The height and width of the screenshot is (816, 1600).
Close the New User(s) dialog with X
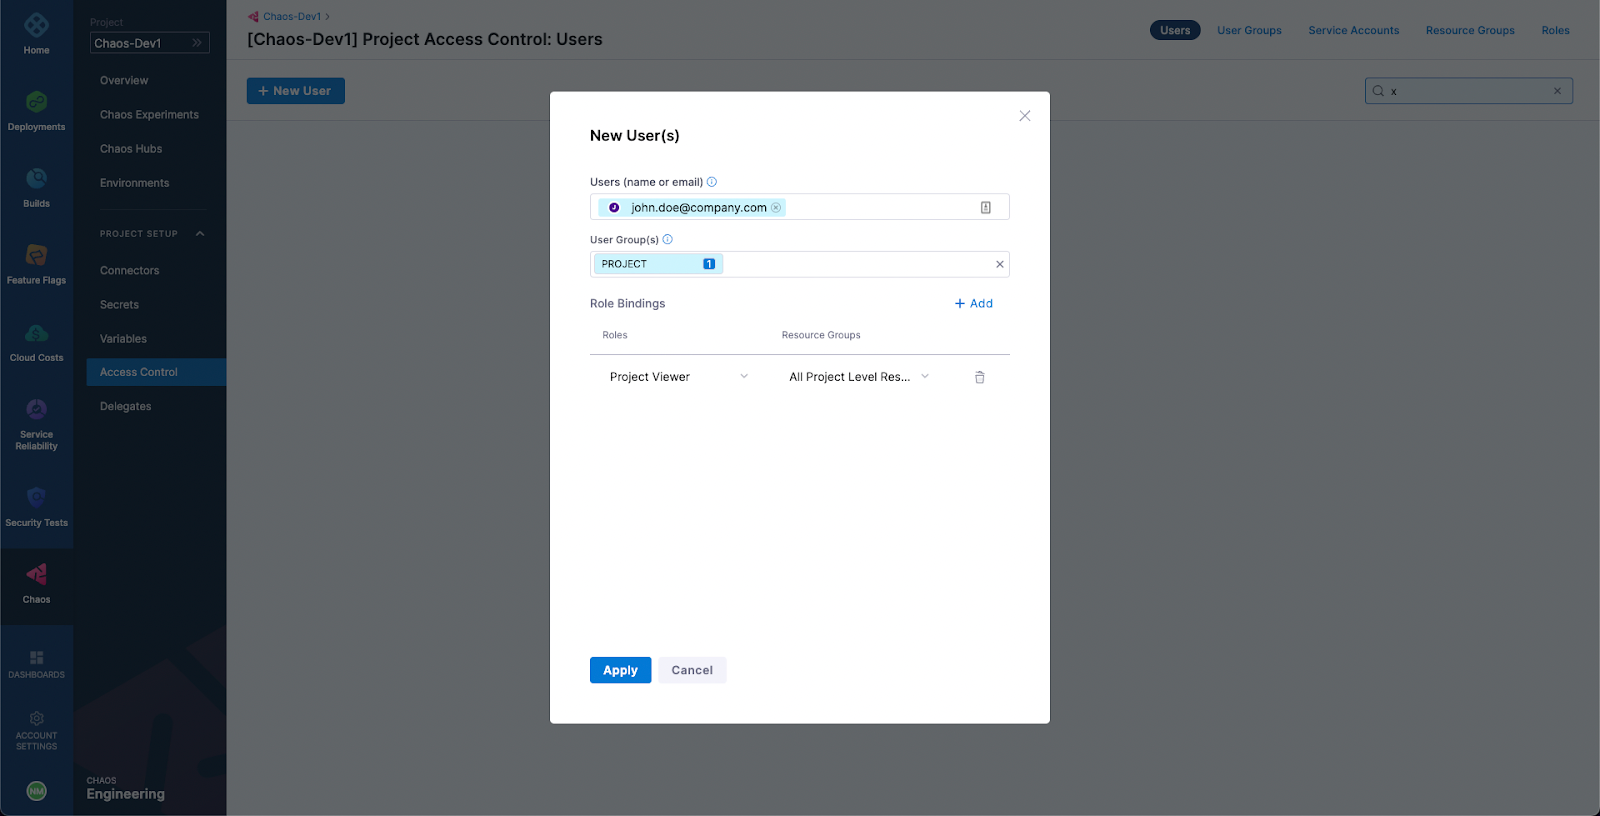(1025, 116)
